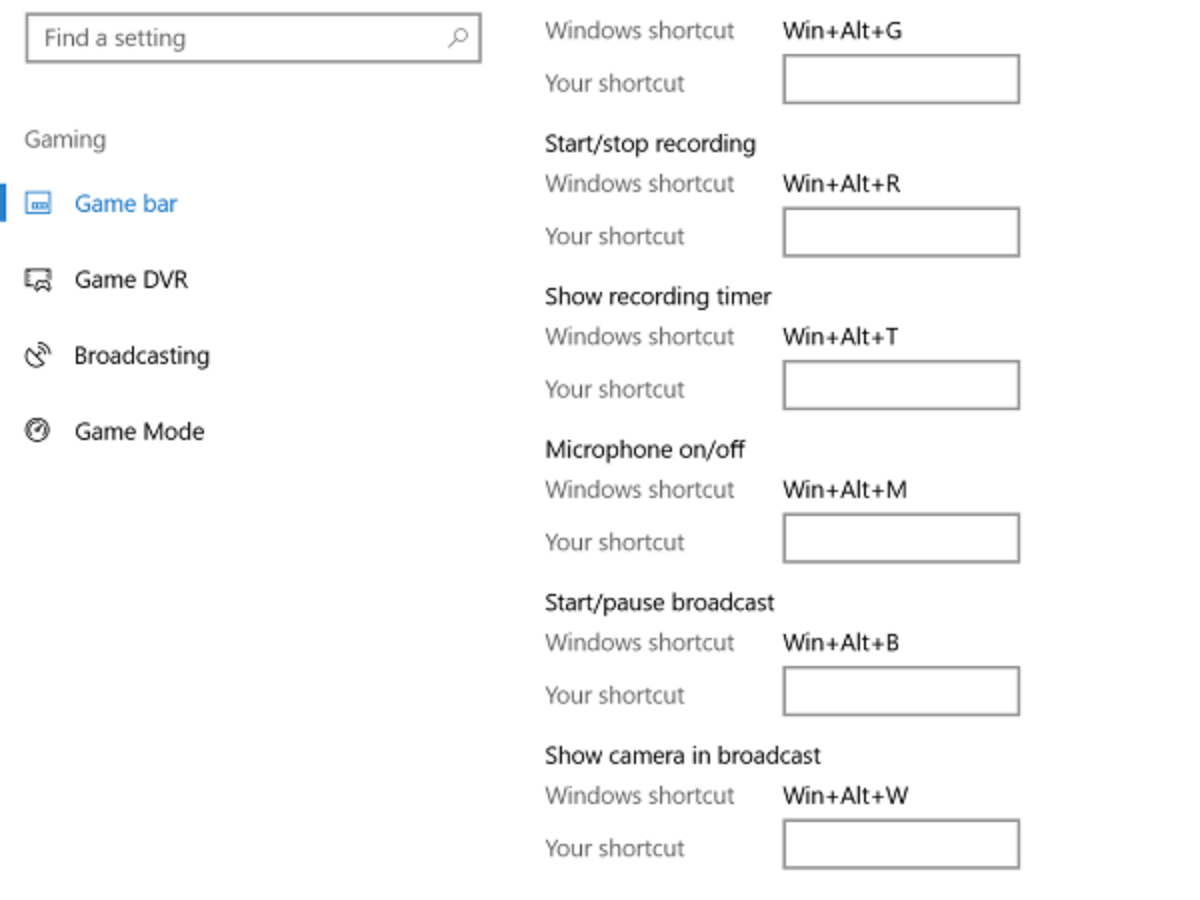Switch to the Broadcasting section label

tap(142, 356)
